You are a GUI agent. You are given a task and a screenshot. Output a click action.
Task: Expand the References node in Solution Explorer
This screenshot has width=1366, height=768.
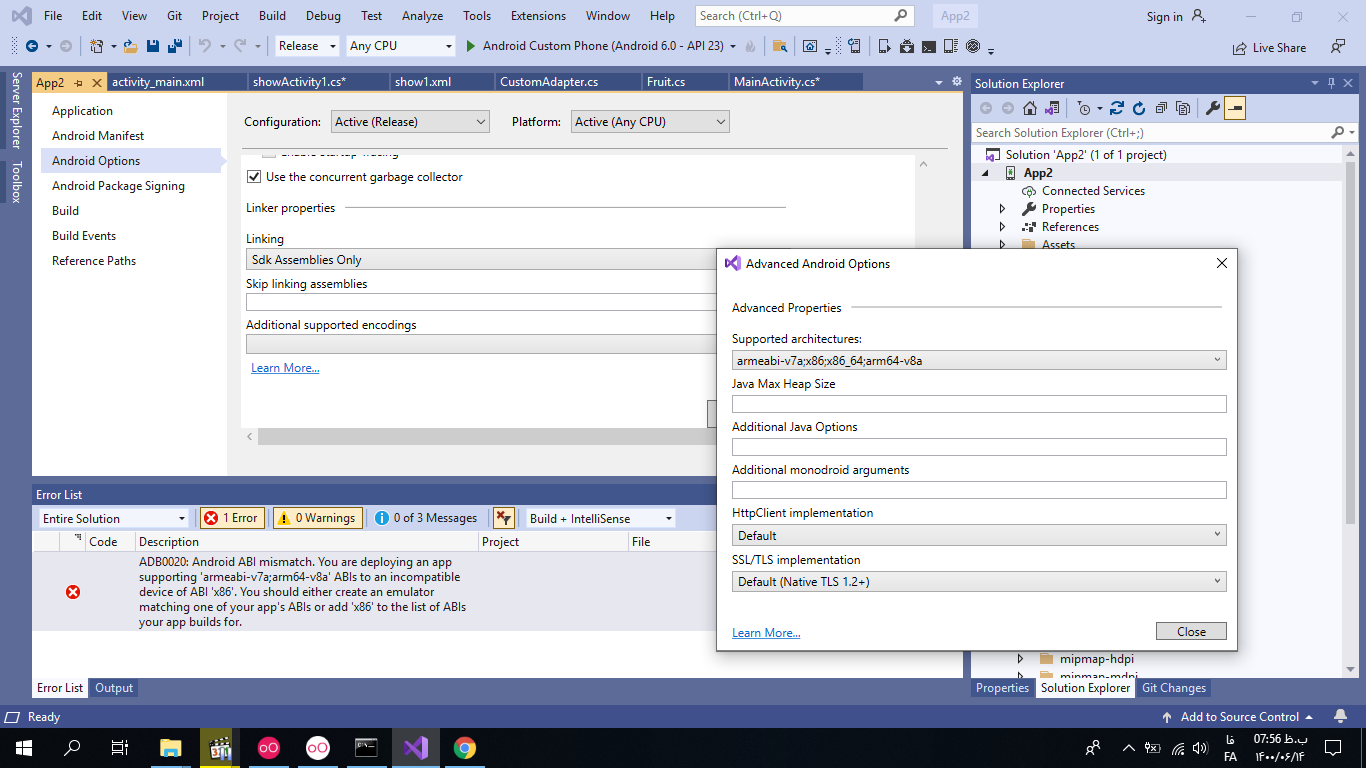click(x=1003, y=227)
